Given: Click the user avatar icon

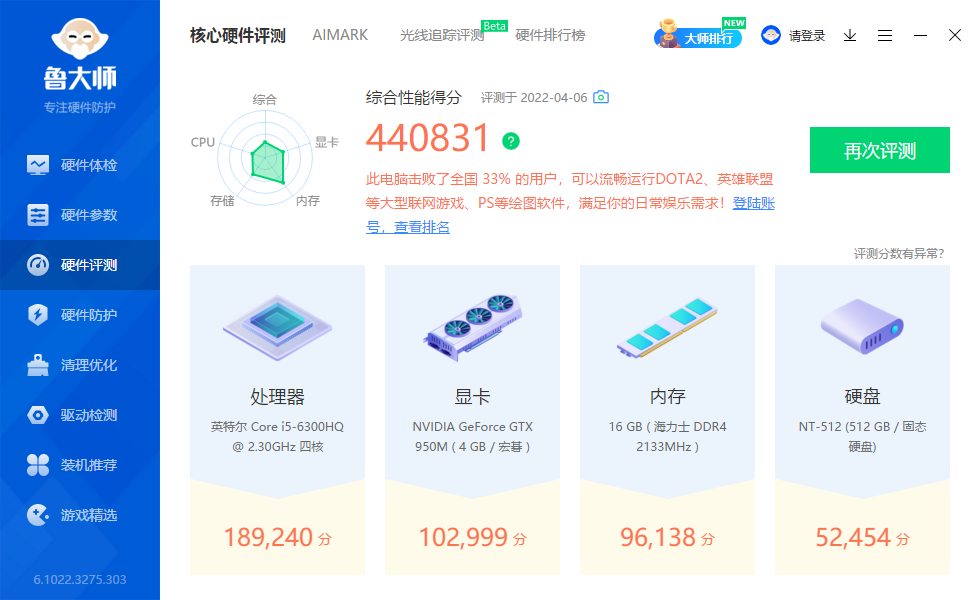Looking at the screenshot, I should click(771, 35).
